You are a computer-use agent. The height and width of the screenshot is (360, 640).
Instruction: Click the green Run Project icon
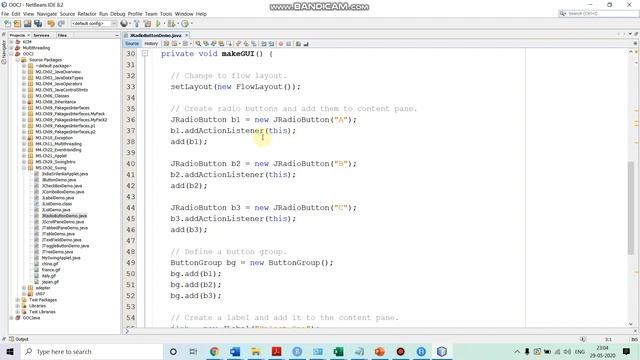click(158, 24)
